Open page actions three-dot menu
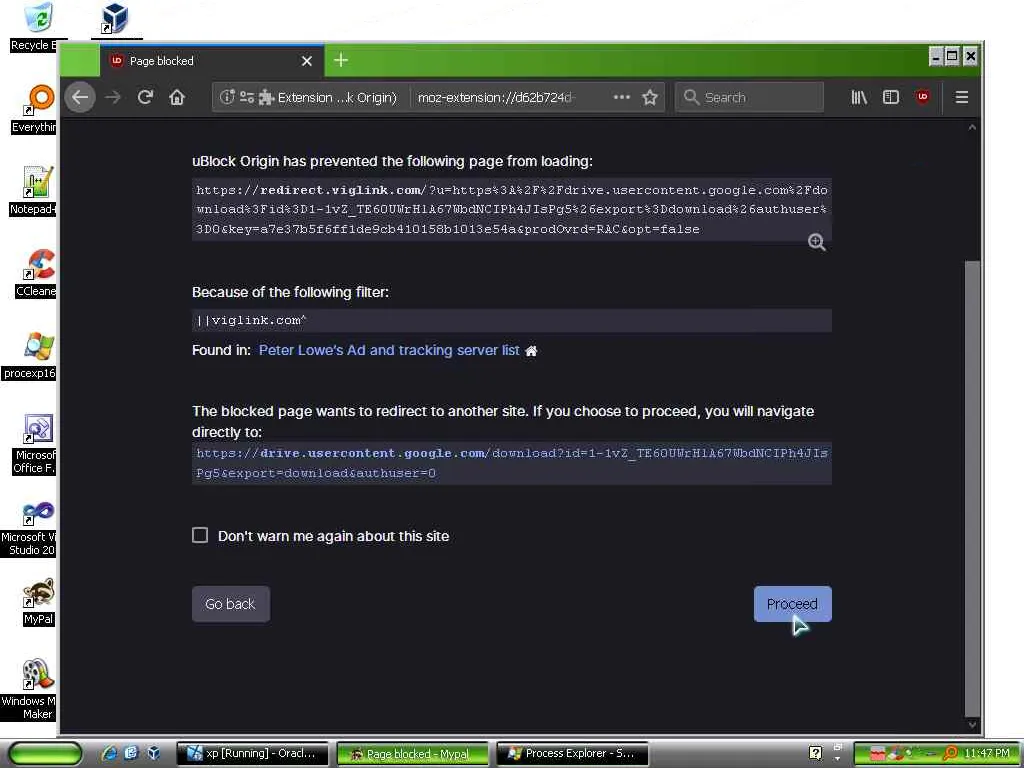The width and height of the screenshot is (1024, 768). point(622,97)
